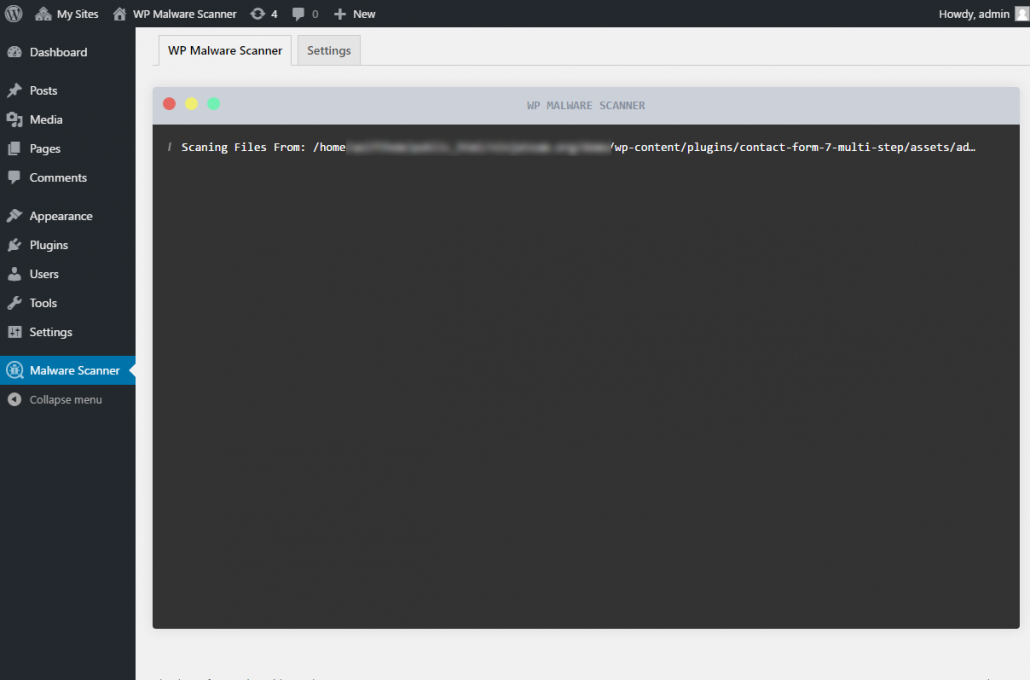
Task: Open the Howdy, admin account menu
Action: [974, 14]
